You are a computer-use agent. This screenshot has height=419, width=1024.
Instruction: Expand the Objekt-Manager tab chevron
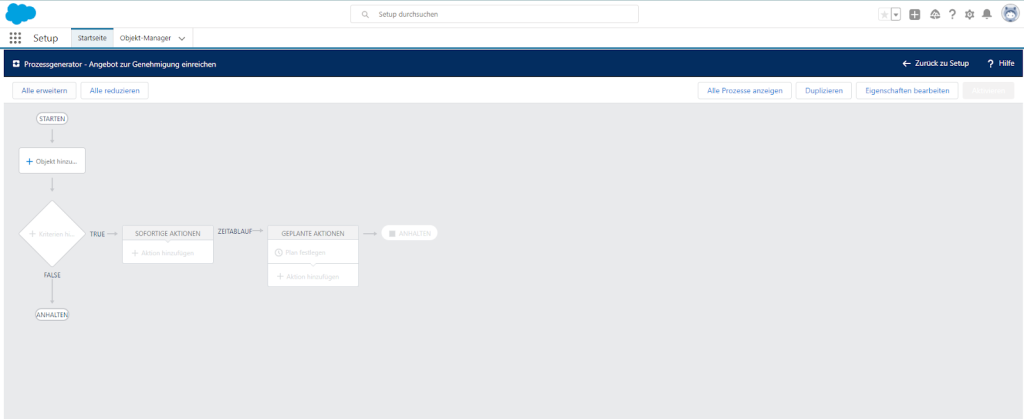point(182,38)
